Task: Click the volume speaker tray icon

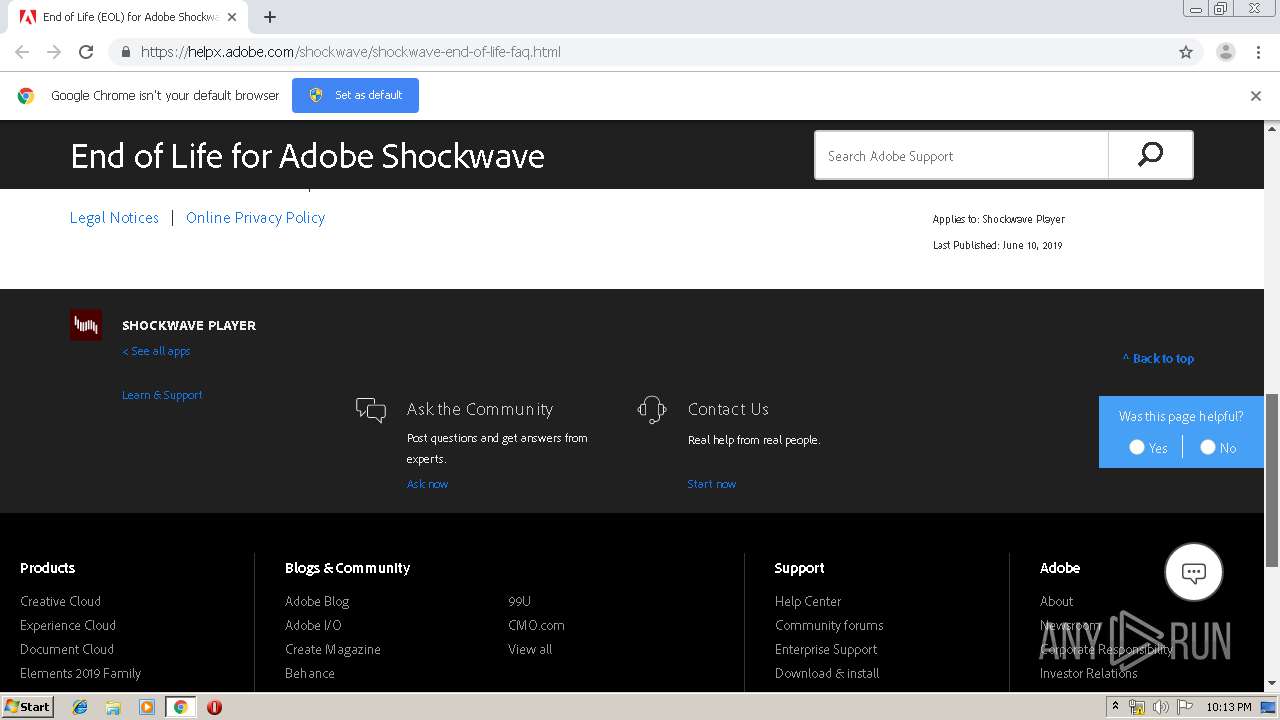Action: click(x=1160, y=707)
